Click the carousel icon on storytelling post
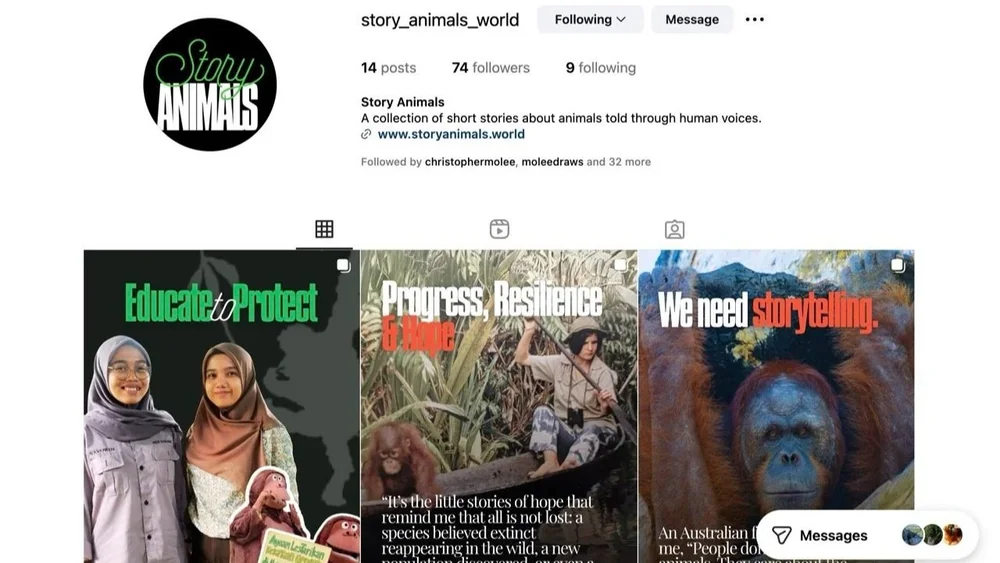The image size is (1000, 563). 897,265
